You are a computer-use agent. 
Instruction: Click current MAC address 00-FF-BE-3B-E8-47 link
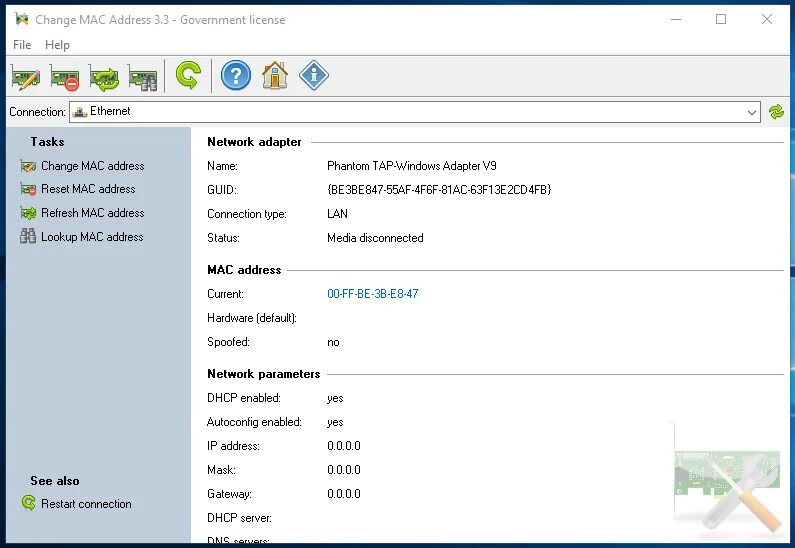click(373, 294)
